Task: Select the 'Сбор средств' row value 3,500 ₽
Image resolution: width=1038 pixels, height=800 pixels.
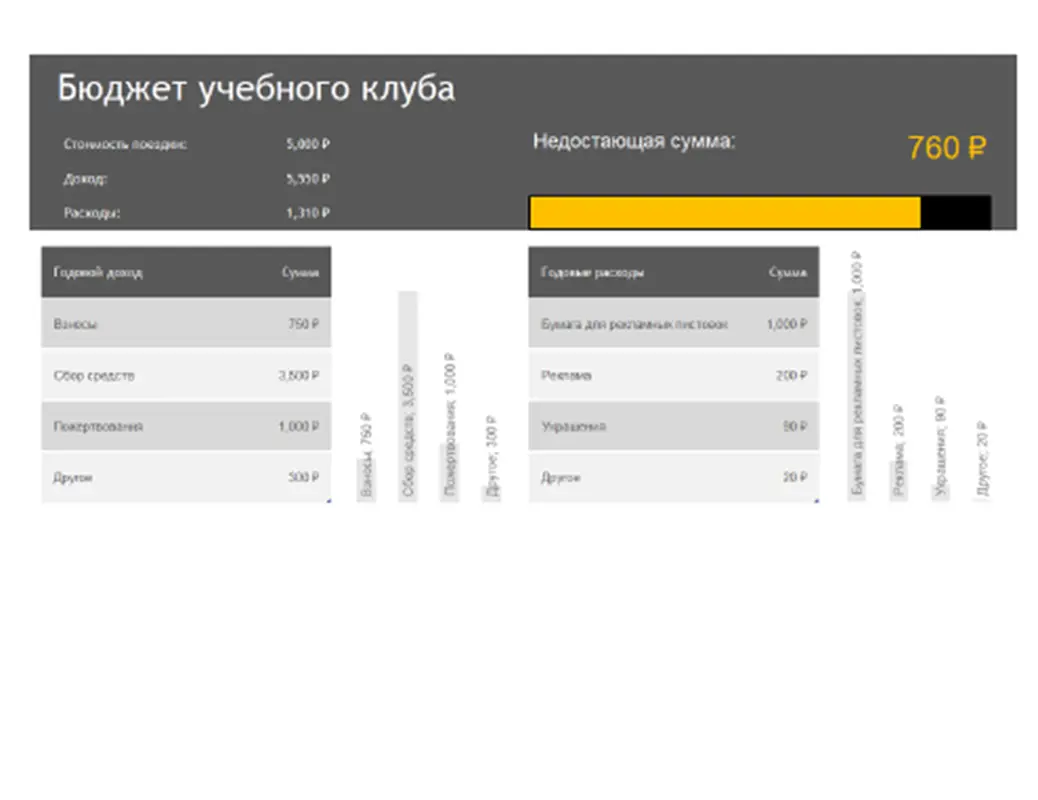Action: pyautogui.click(x=298, y=375)
